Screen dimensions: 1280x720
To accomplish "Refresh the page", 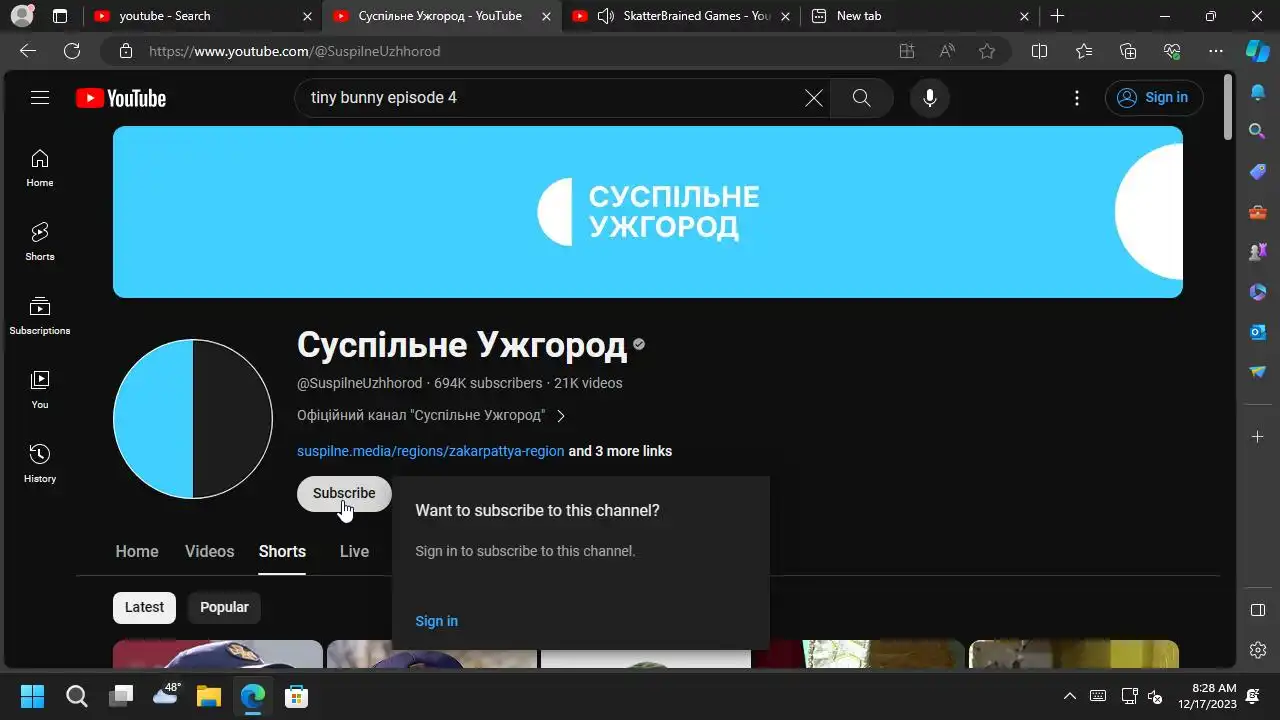I will [x=72, y=51].
